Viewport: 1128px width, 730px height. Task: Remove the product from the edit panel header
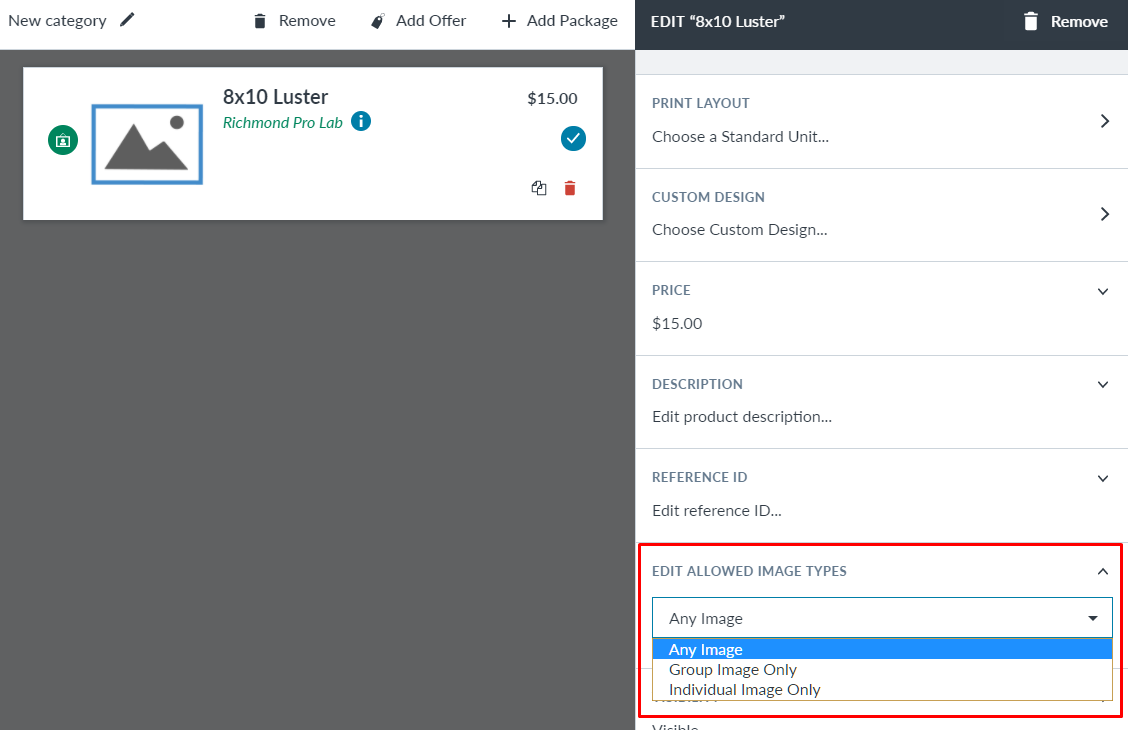[x=1065, y=20]
